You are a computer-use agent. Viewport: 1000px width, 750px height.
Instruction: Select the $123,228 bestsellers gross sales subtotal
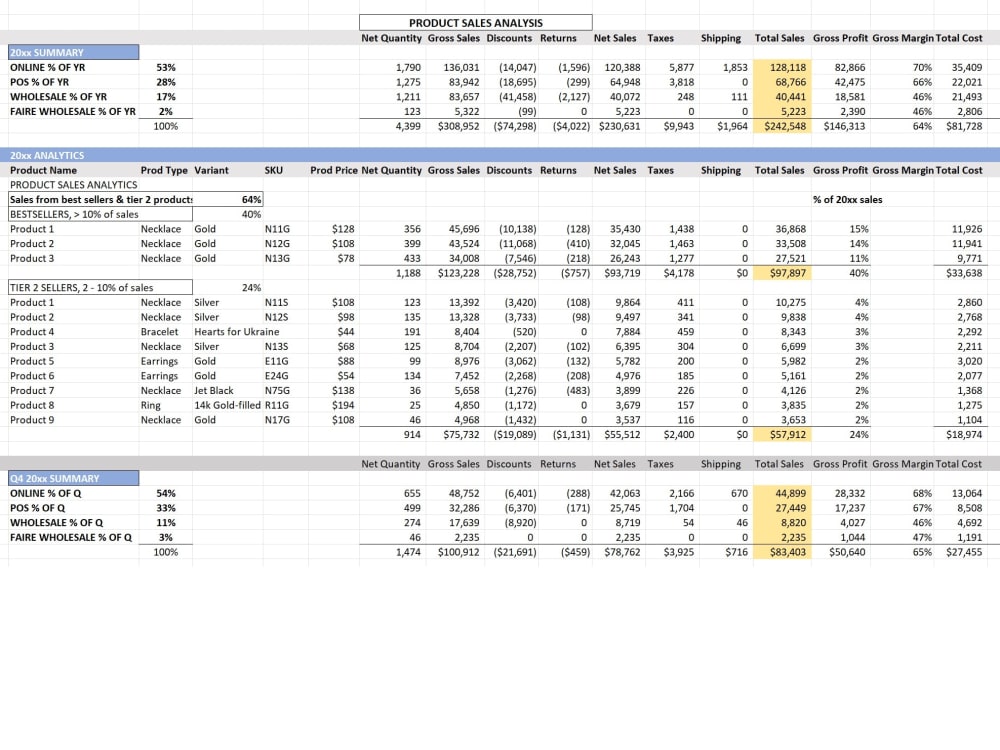[459, 272]
